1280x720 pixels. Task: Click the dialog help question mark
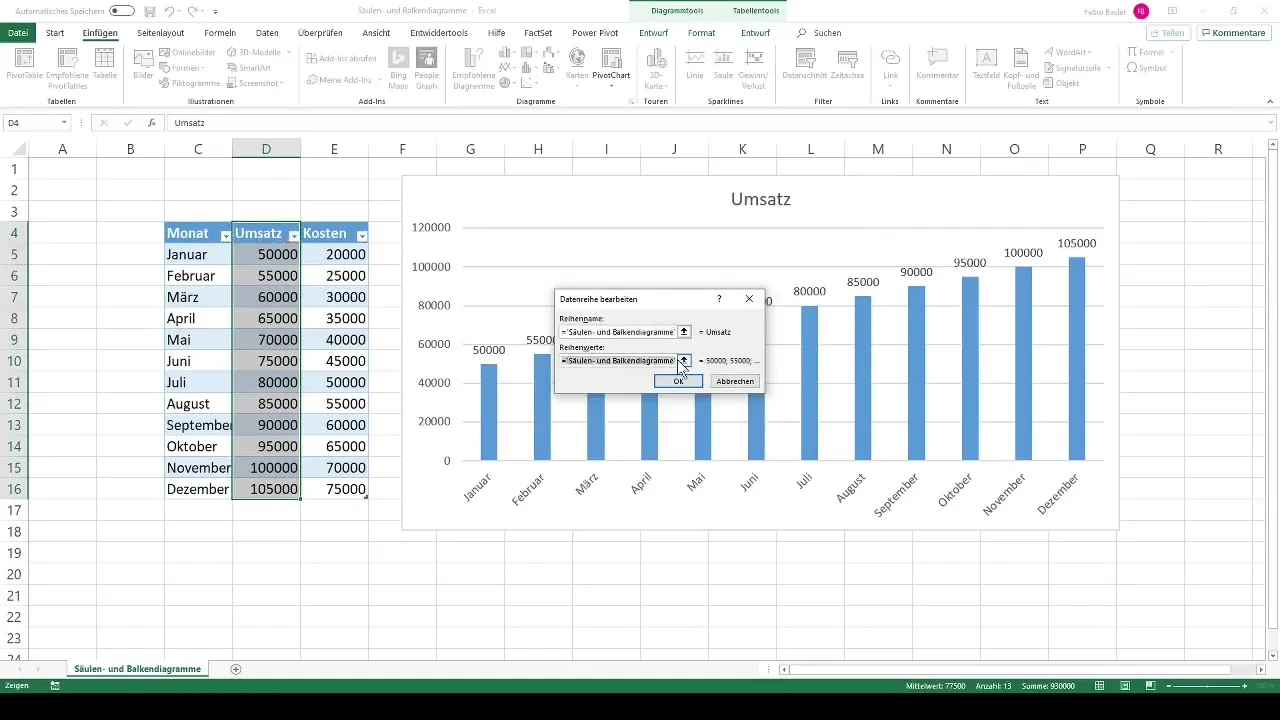point(720,299)
